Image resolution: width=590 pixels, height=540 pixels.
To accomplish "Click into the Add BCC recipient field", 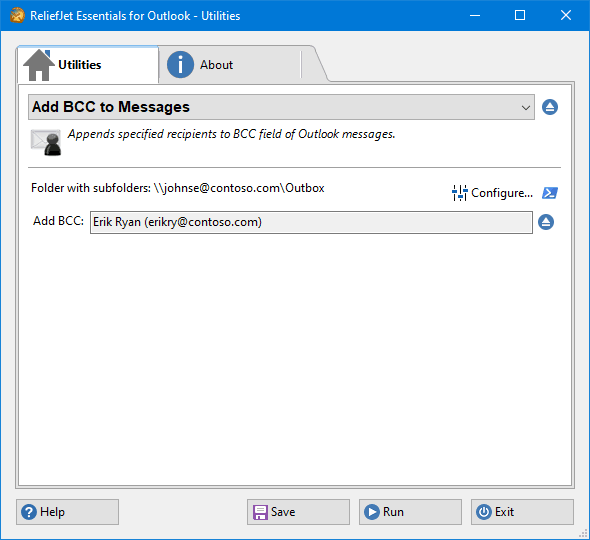I will click(311, 222).
